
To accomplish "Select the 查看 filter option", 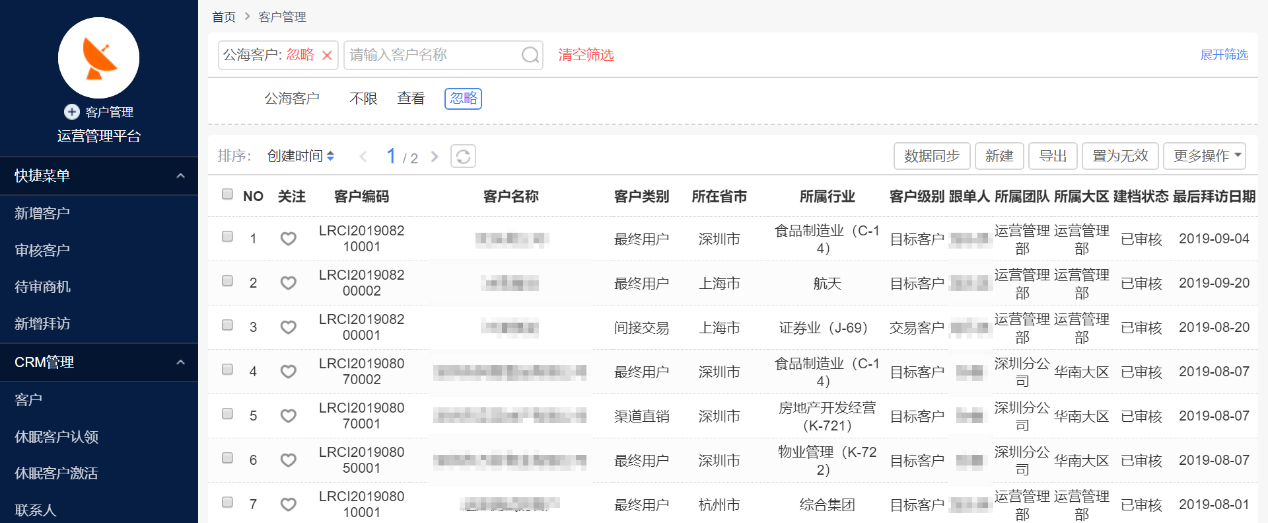I will pos(411,99).
